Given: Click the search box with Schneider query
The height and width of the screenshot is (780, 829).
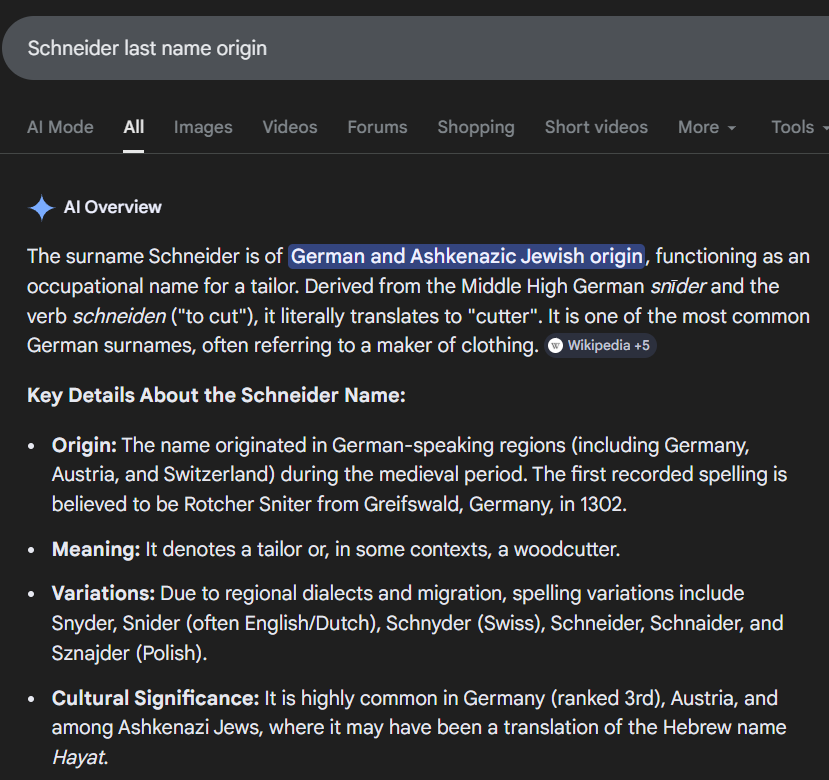Looking at the screenshot, I should pyautogui.click(x=416, y=48).
